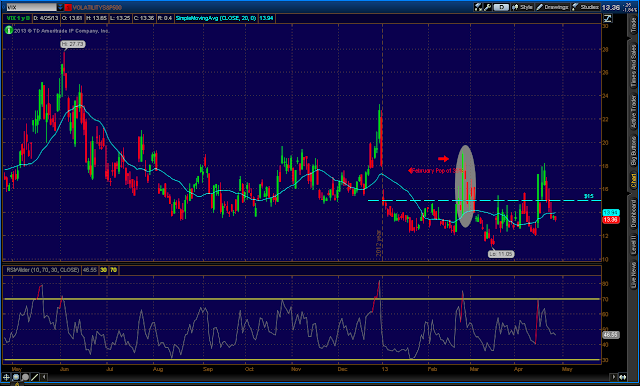
Task: Switch to the Active Trader side tab
Action: [x=633, y=111]
